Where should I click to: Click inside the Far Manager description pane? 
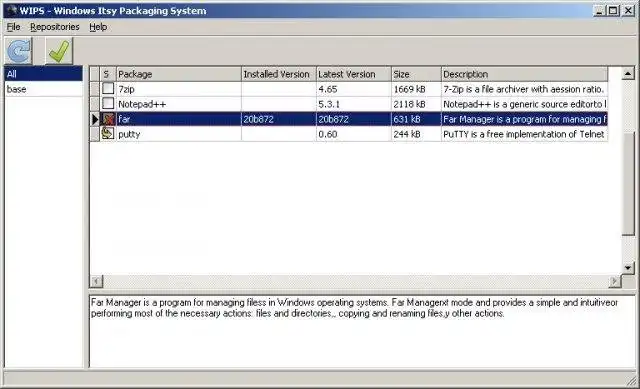(362, 331)
